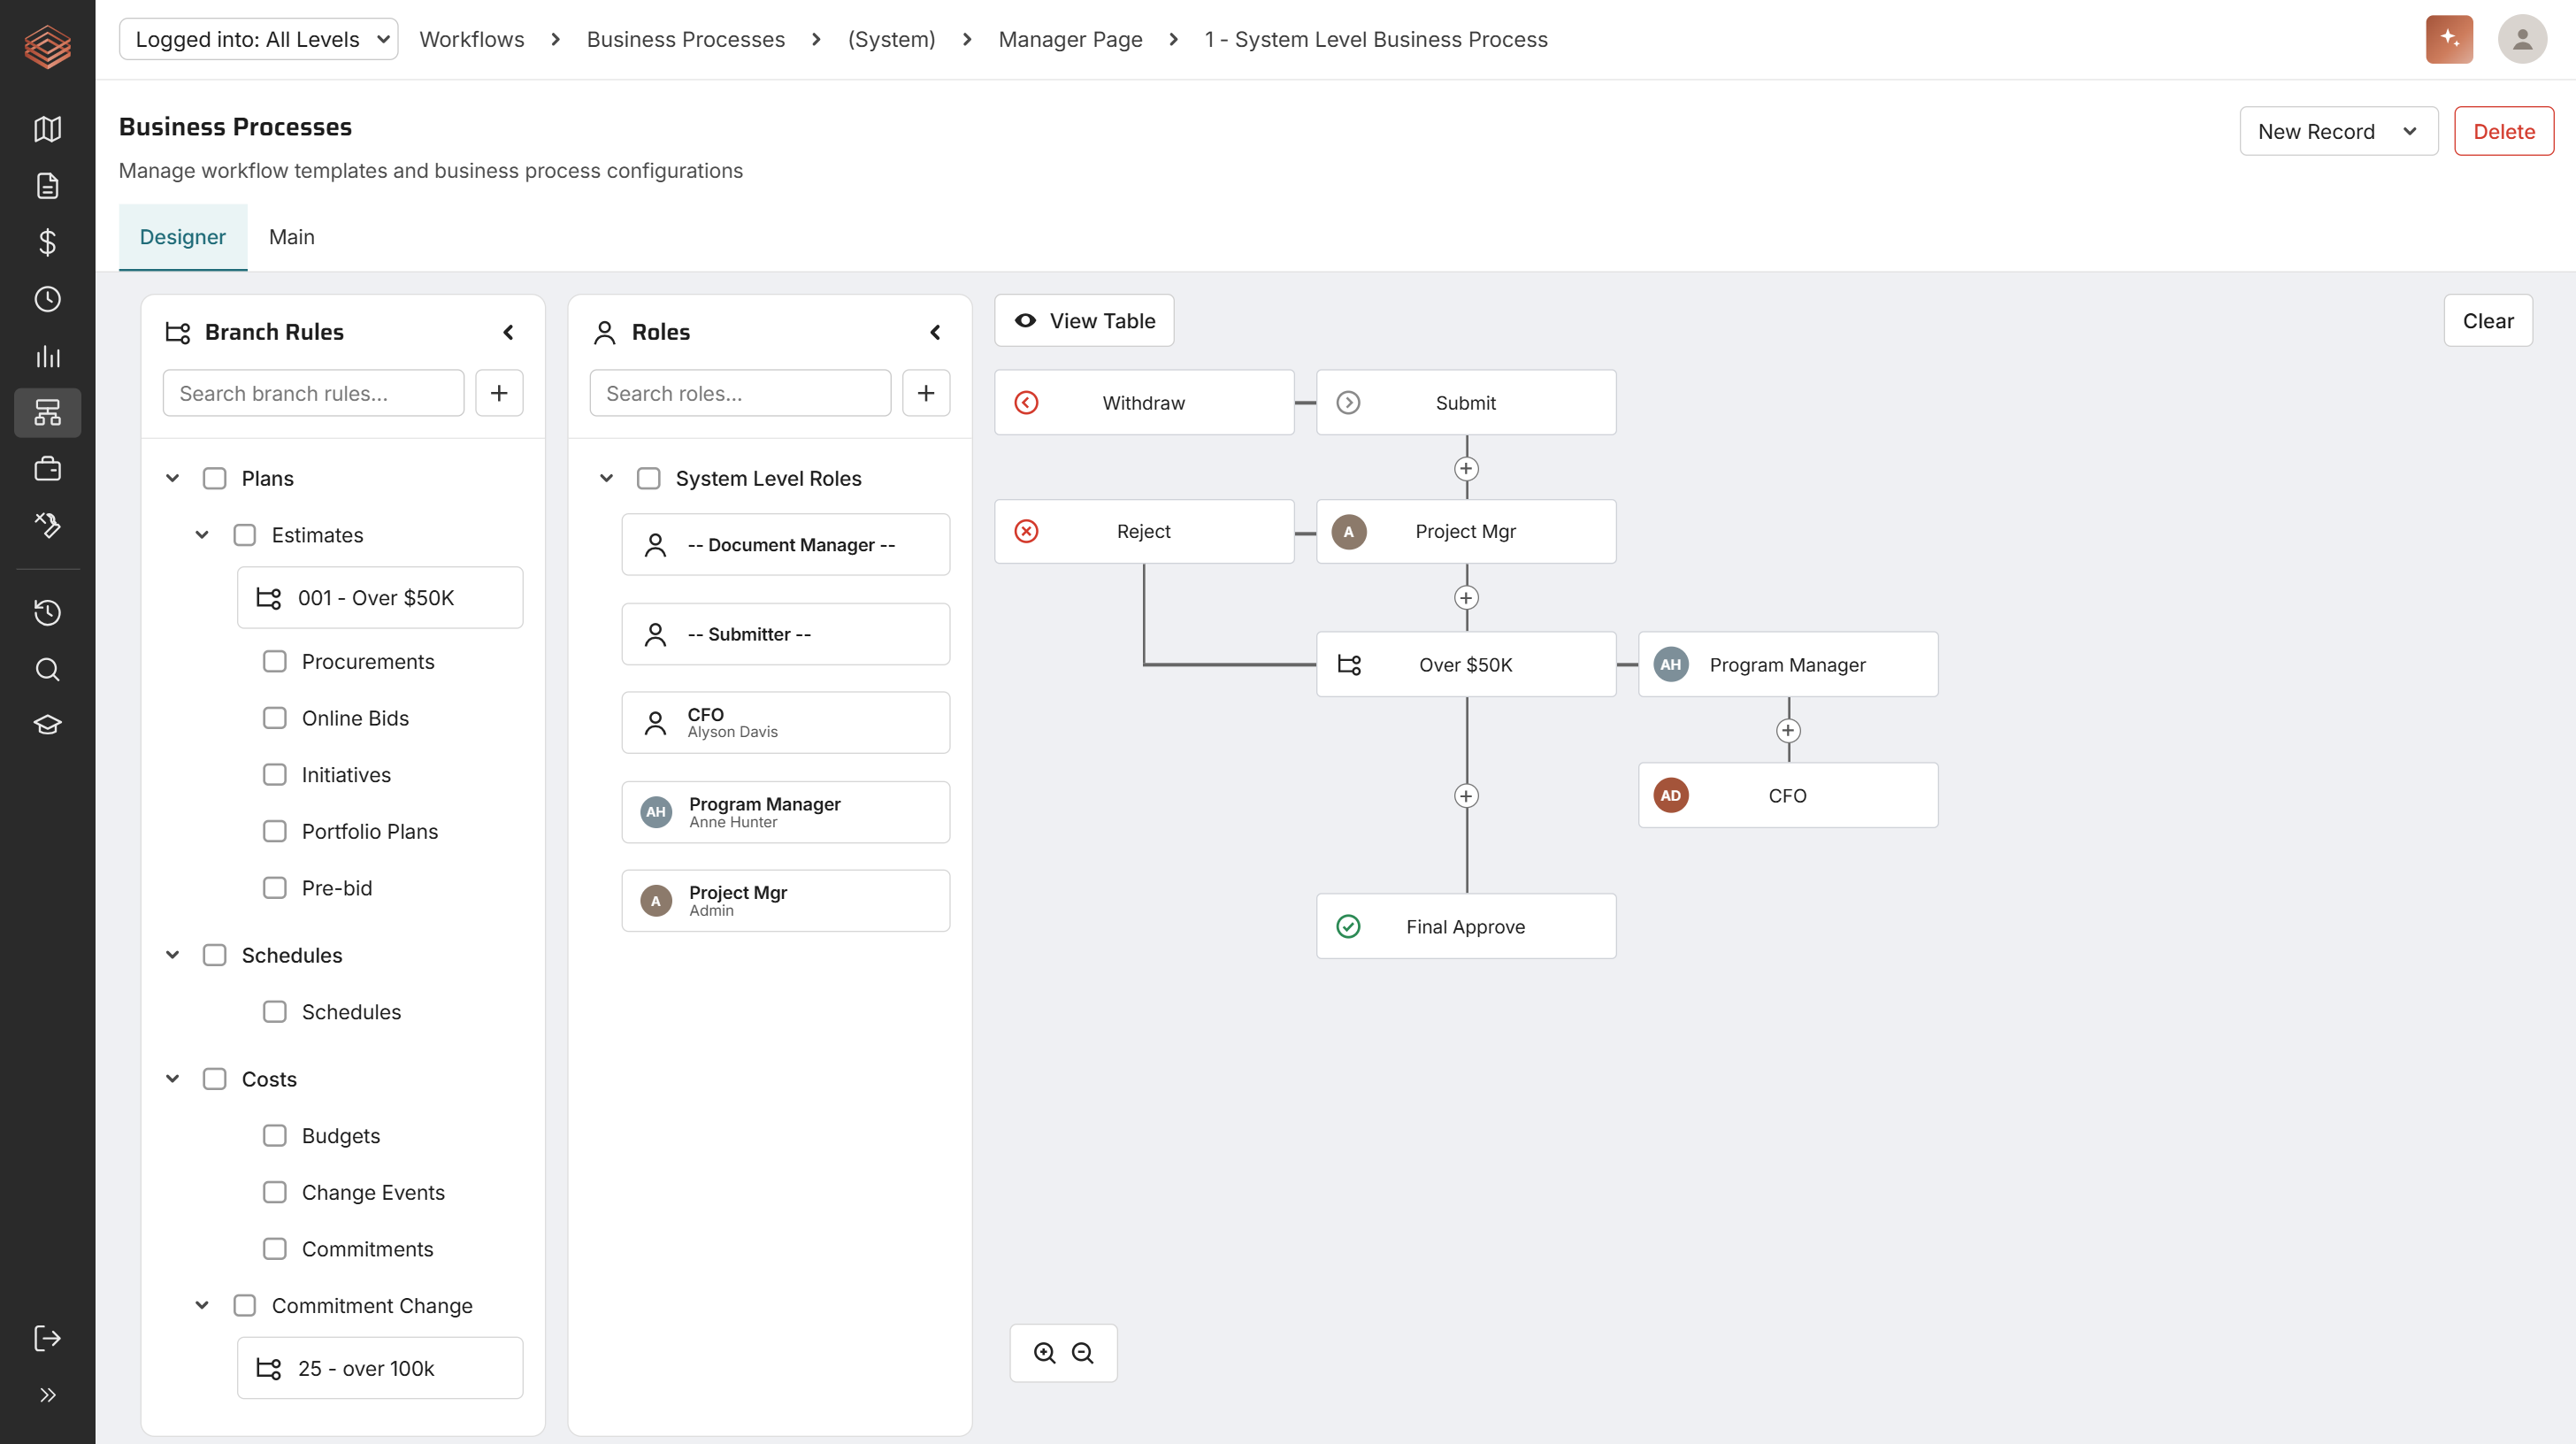The image size is (2576, 1444).
Task: Check the Plans checkbox
Action: point(214,478)
